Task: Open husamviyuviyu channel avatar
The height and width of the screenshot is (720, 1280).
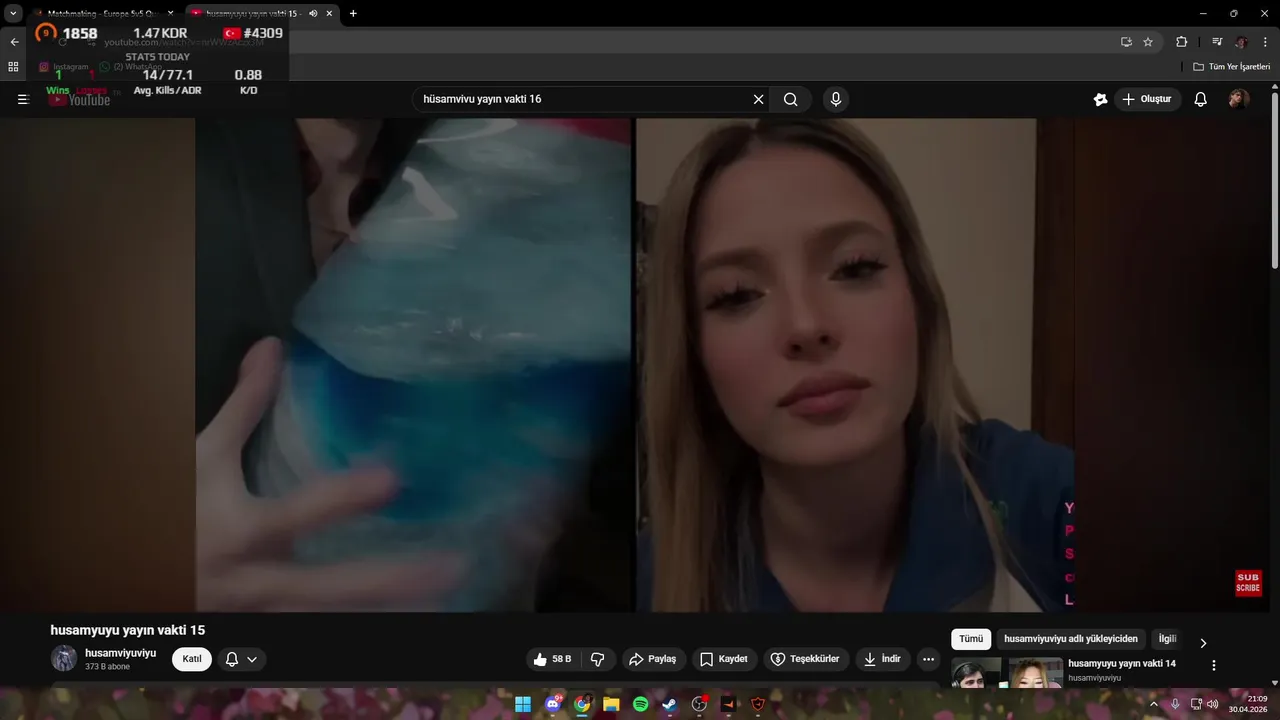Action: [64, 658]
